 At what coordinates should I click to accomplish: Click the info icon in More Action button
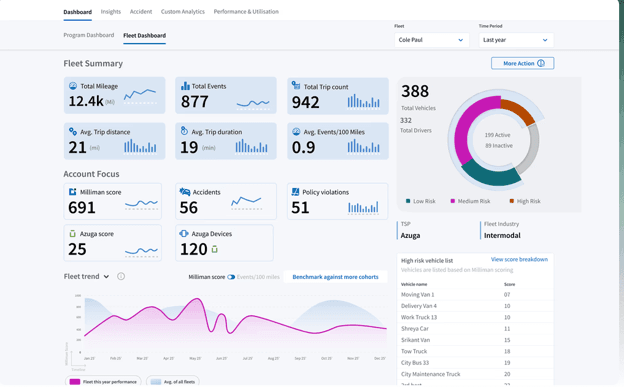(x=541, y=63)
